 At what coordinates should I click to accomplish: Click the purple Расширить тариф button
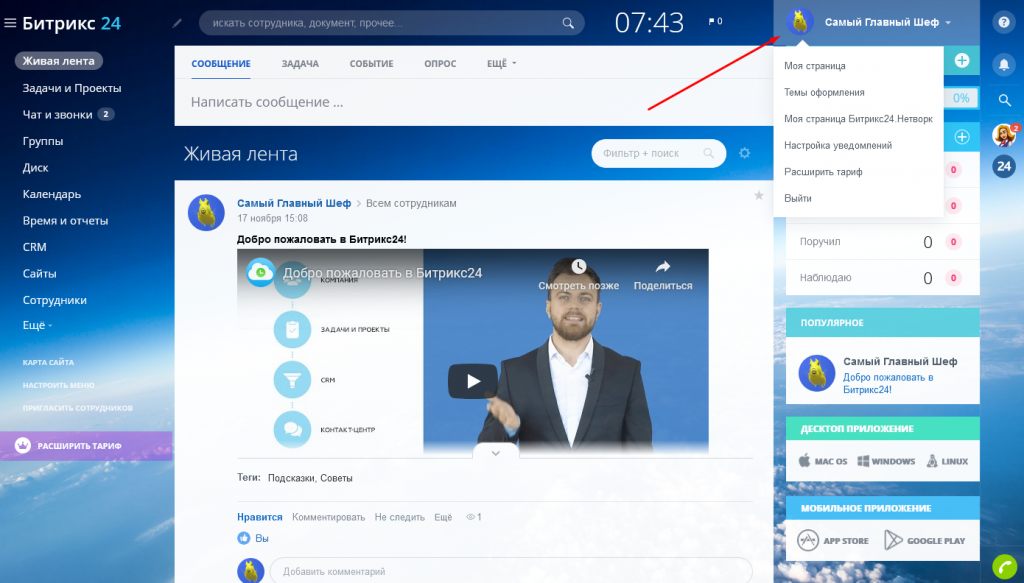86,446
